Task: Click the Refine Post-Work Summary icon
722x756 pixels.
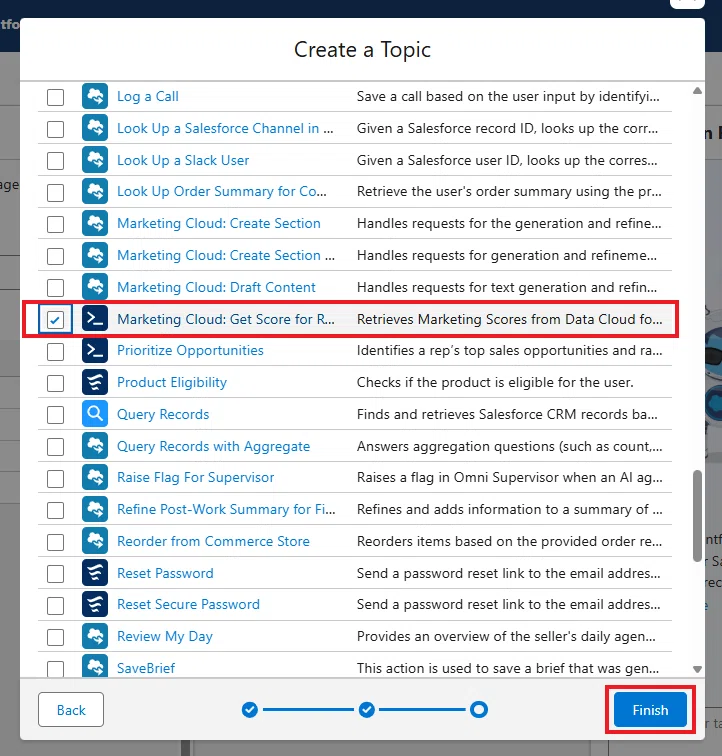Action: point(95,510)
